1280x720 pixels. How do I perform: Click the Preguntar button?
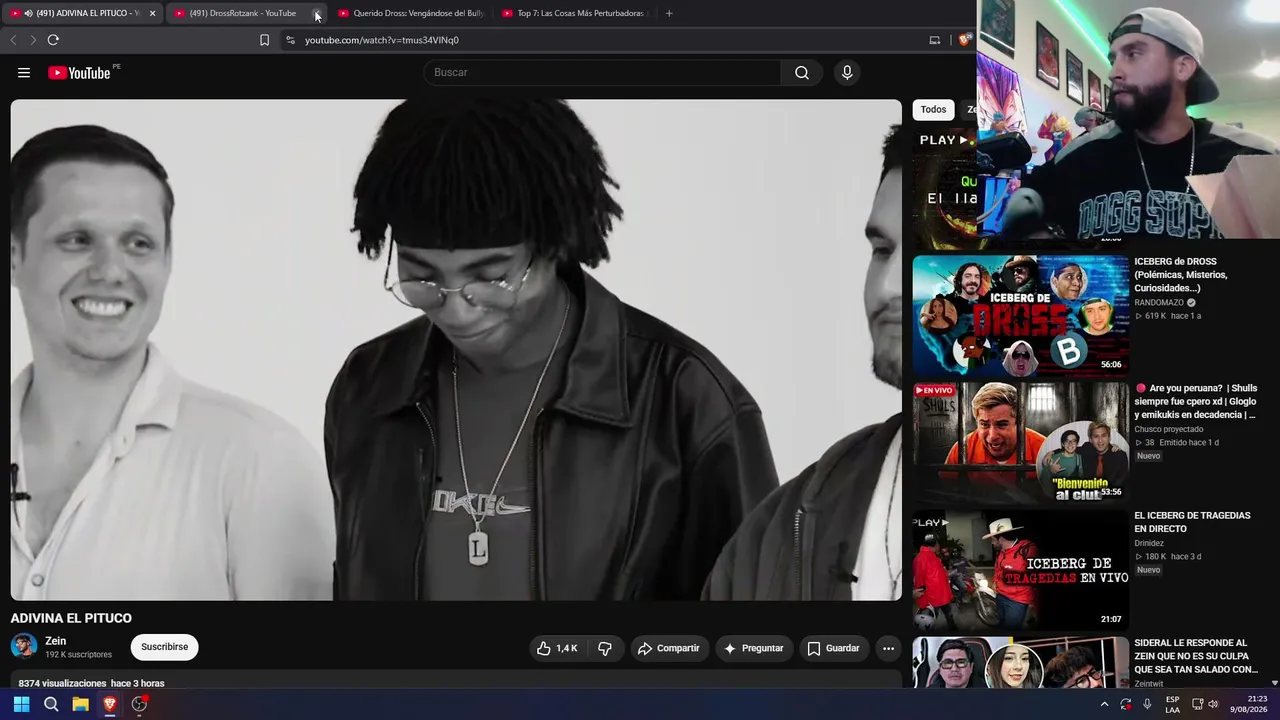pos(753,648)
